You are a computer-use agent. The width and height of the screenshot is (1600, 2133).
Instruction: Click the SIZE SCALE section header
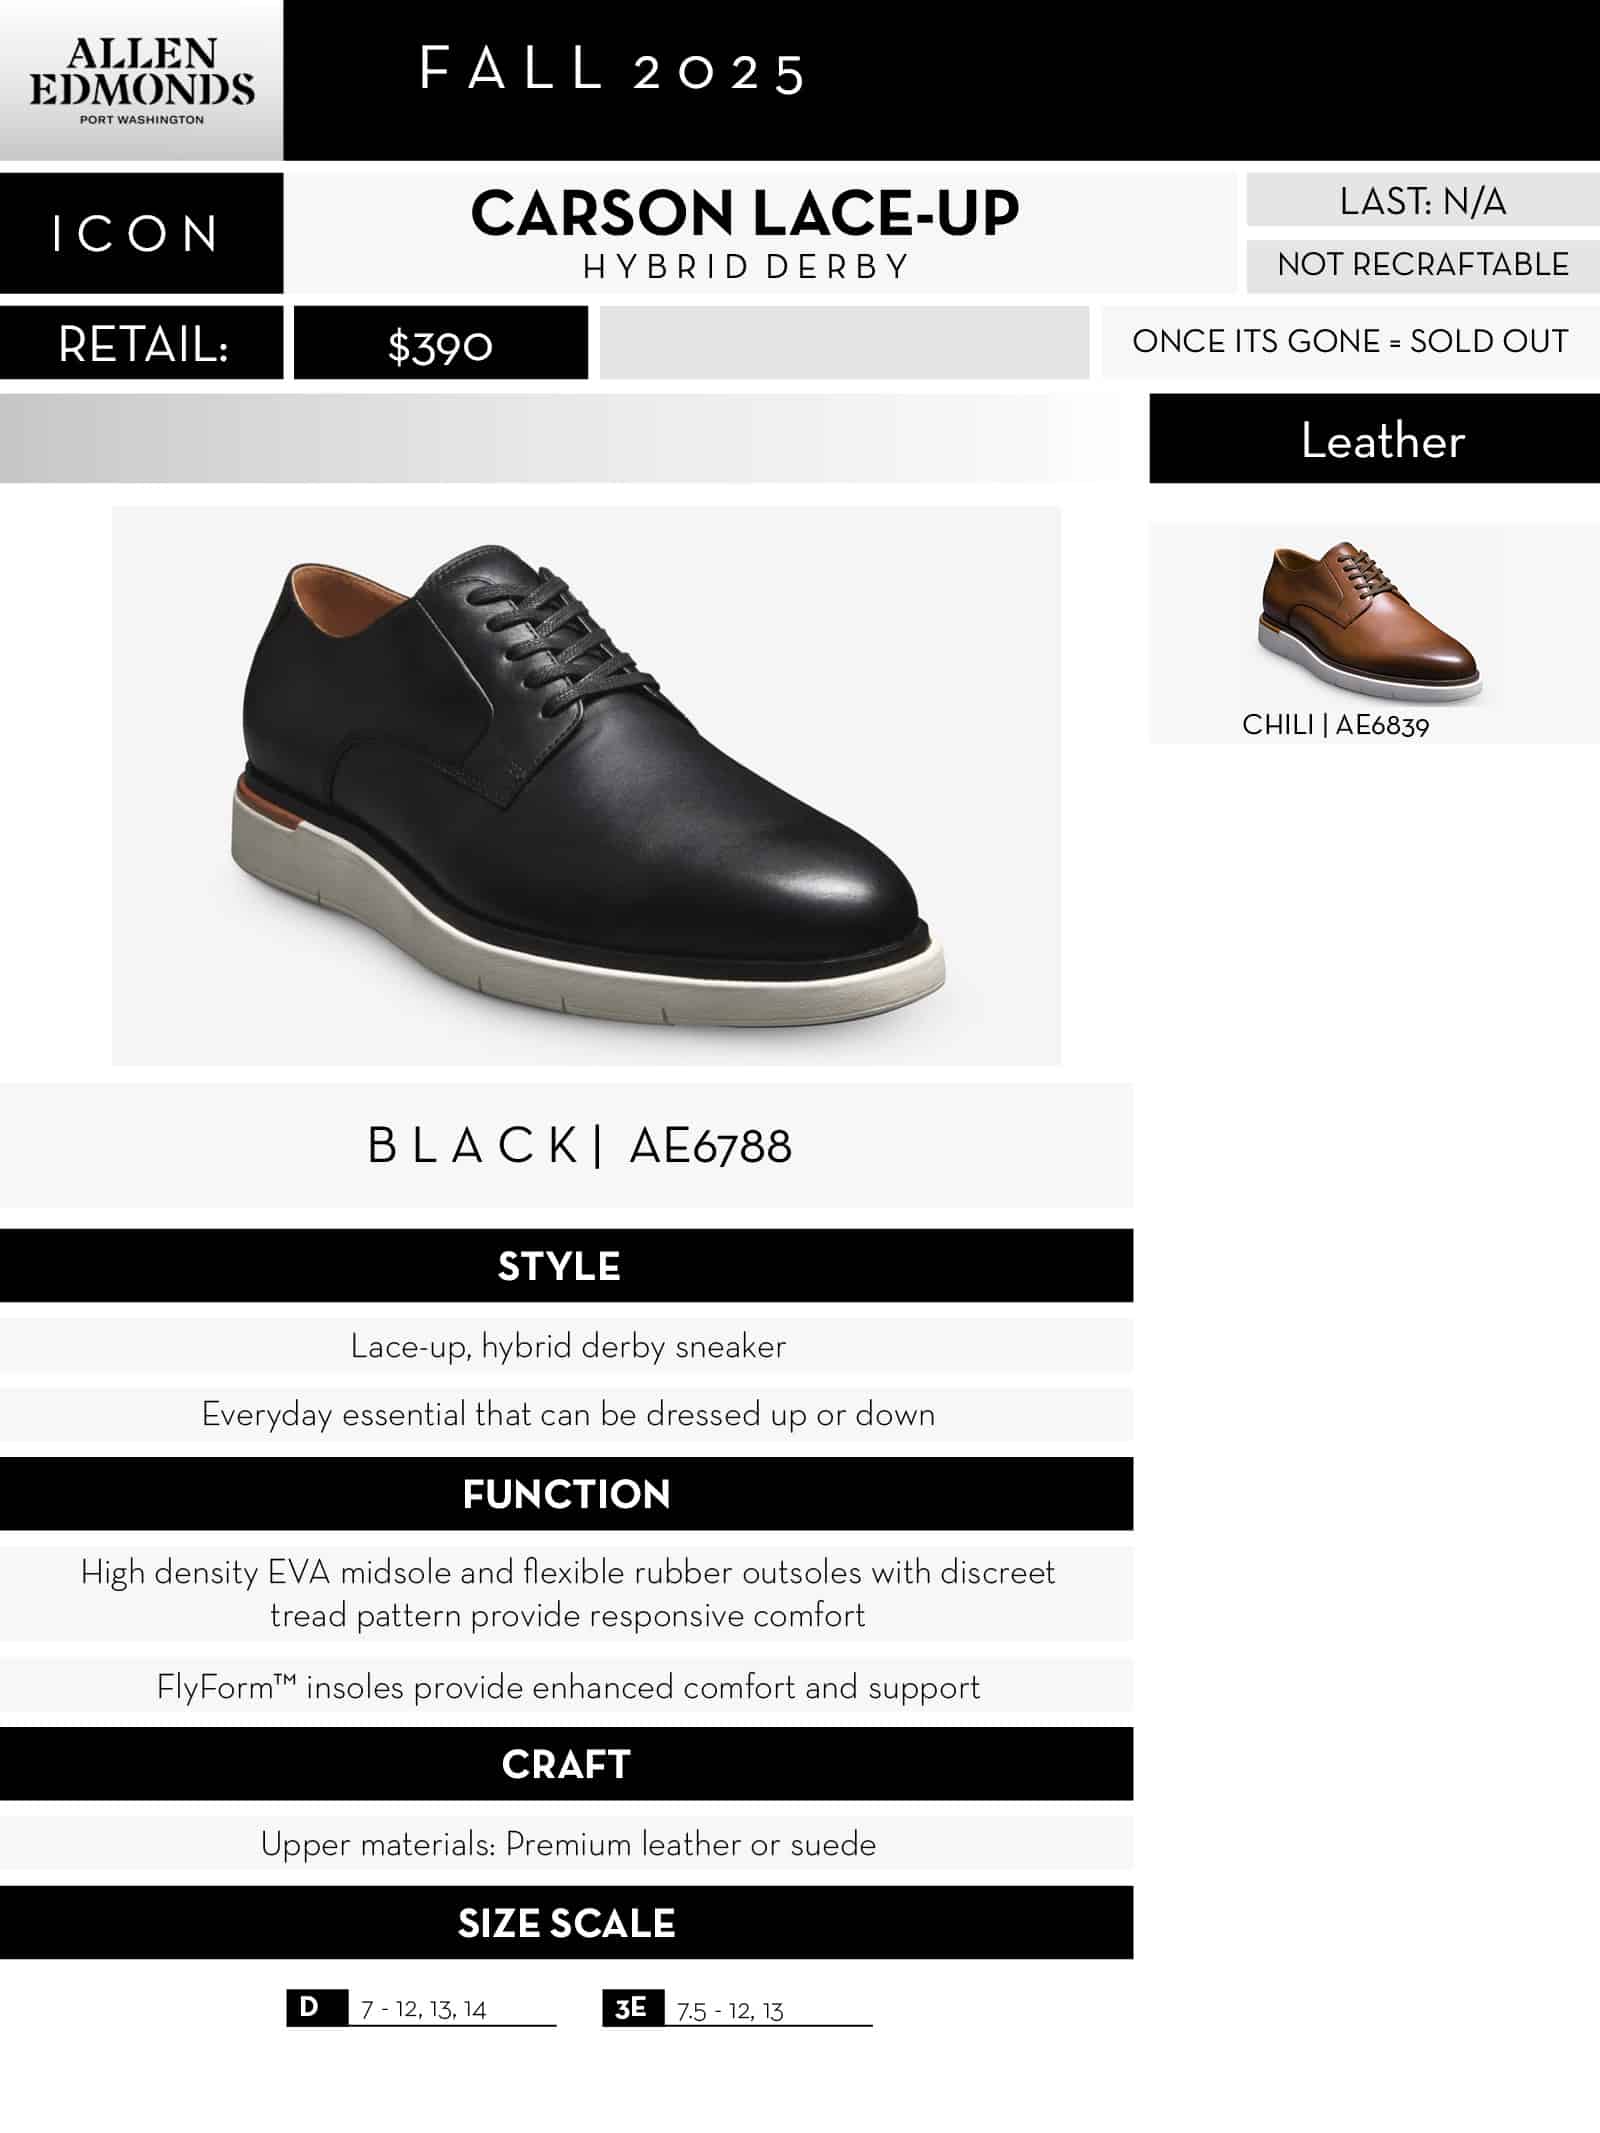pyautogui.click(x=566, y=1923)
